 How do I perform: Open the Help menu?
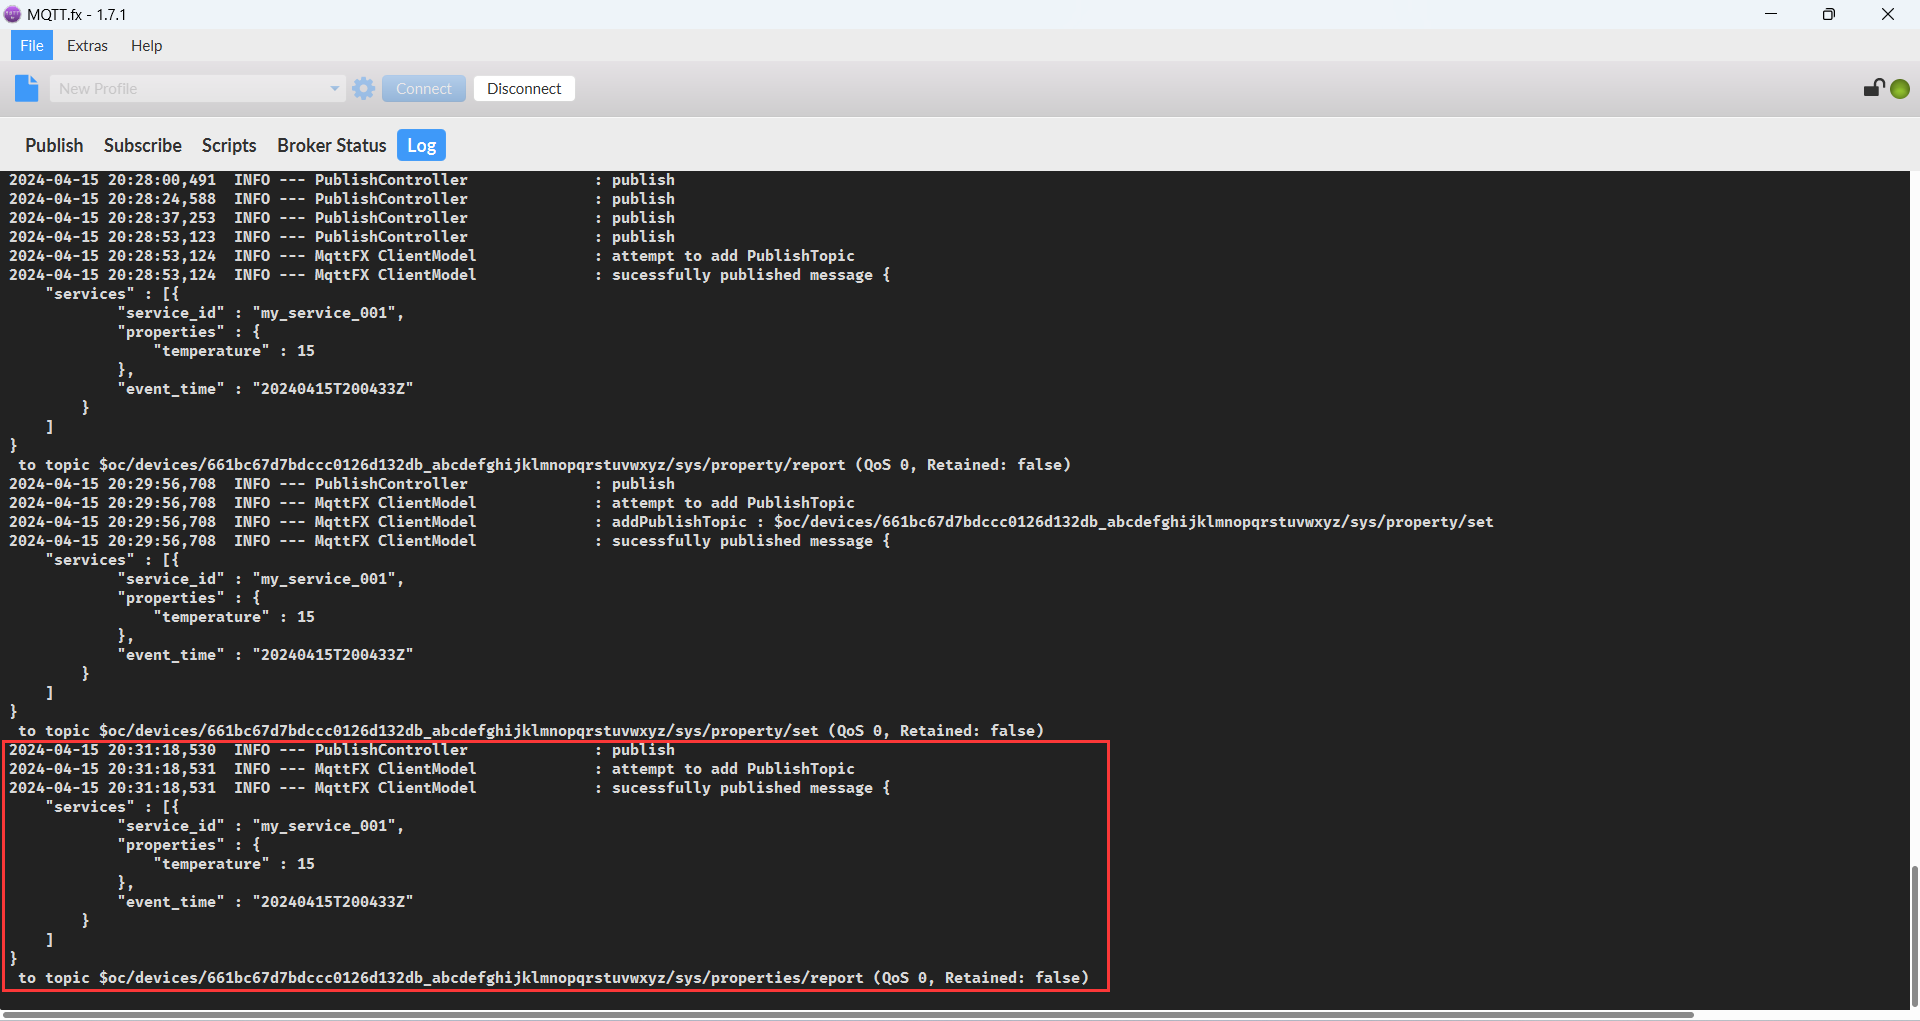pyautogui.click(x=146, y=45)
